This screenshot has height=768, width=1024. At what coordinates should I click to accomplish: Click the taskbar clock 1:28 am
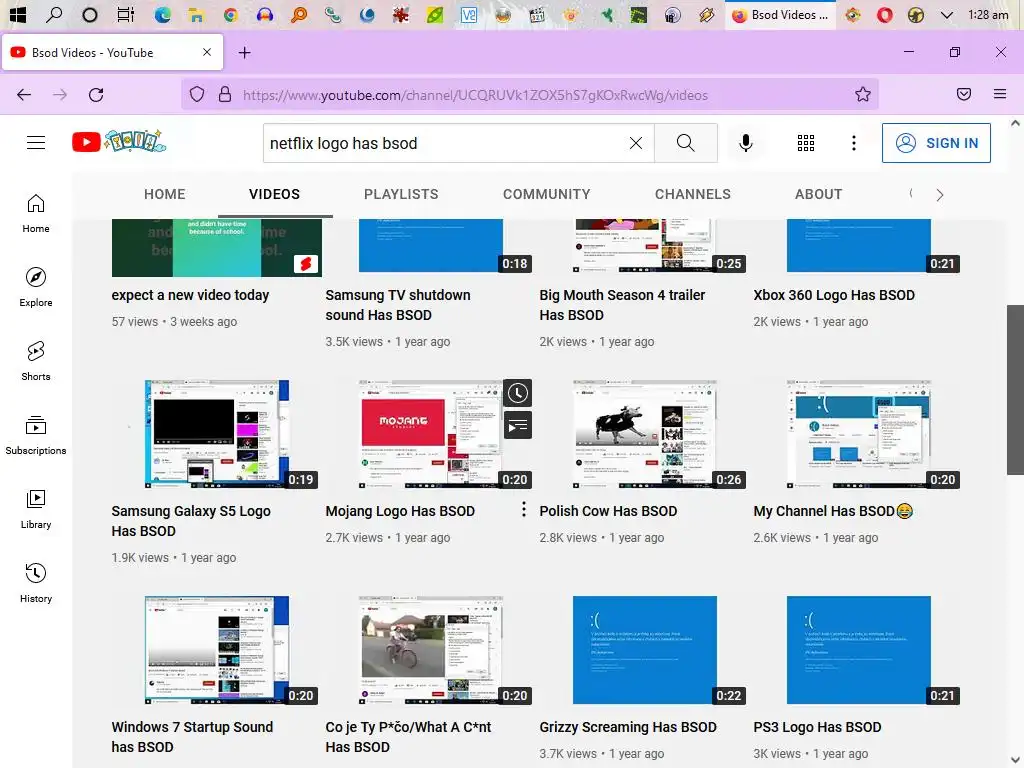(988, 14)
